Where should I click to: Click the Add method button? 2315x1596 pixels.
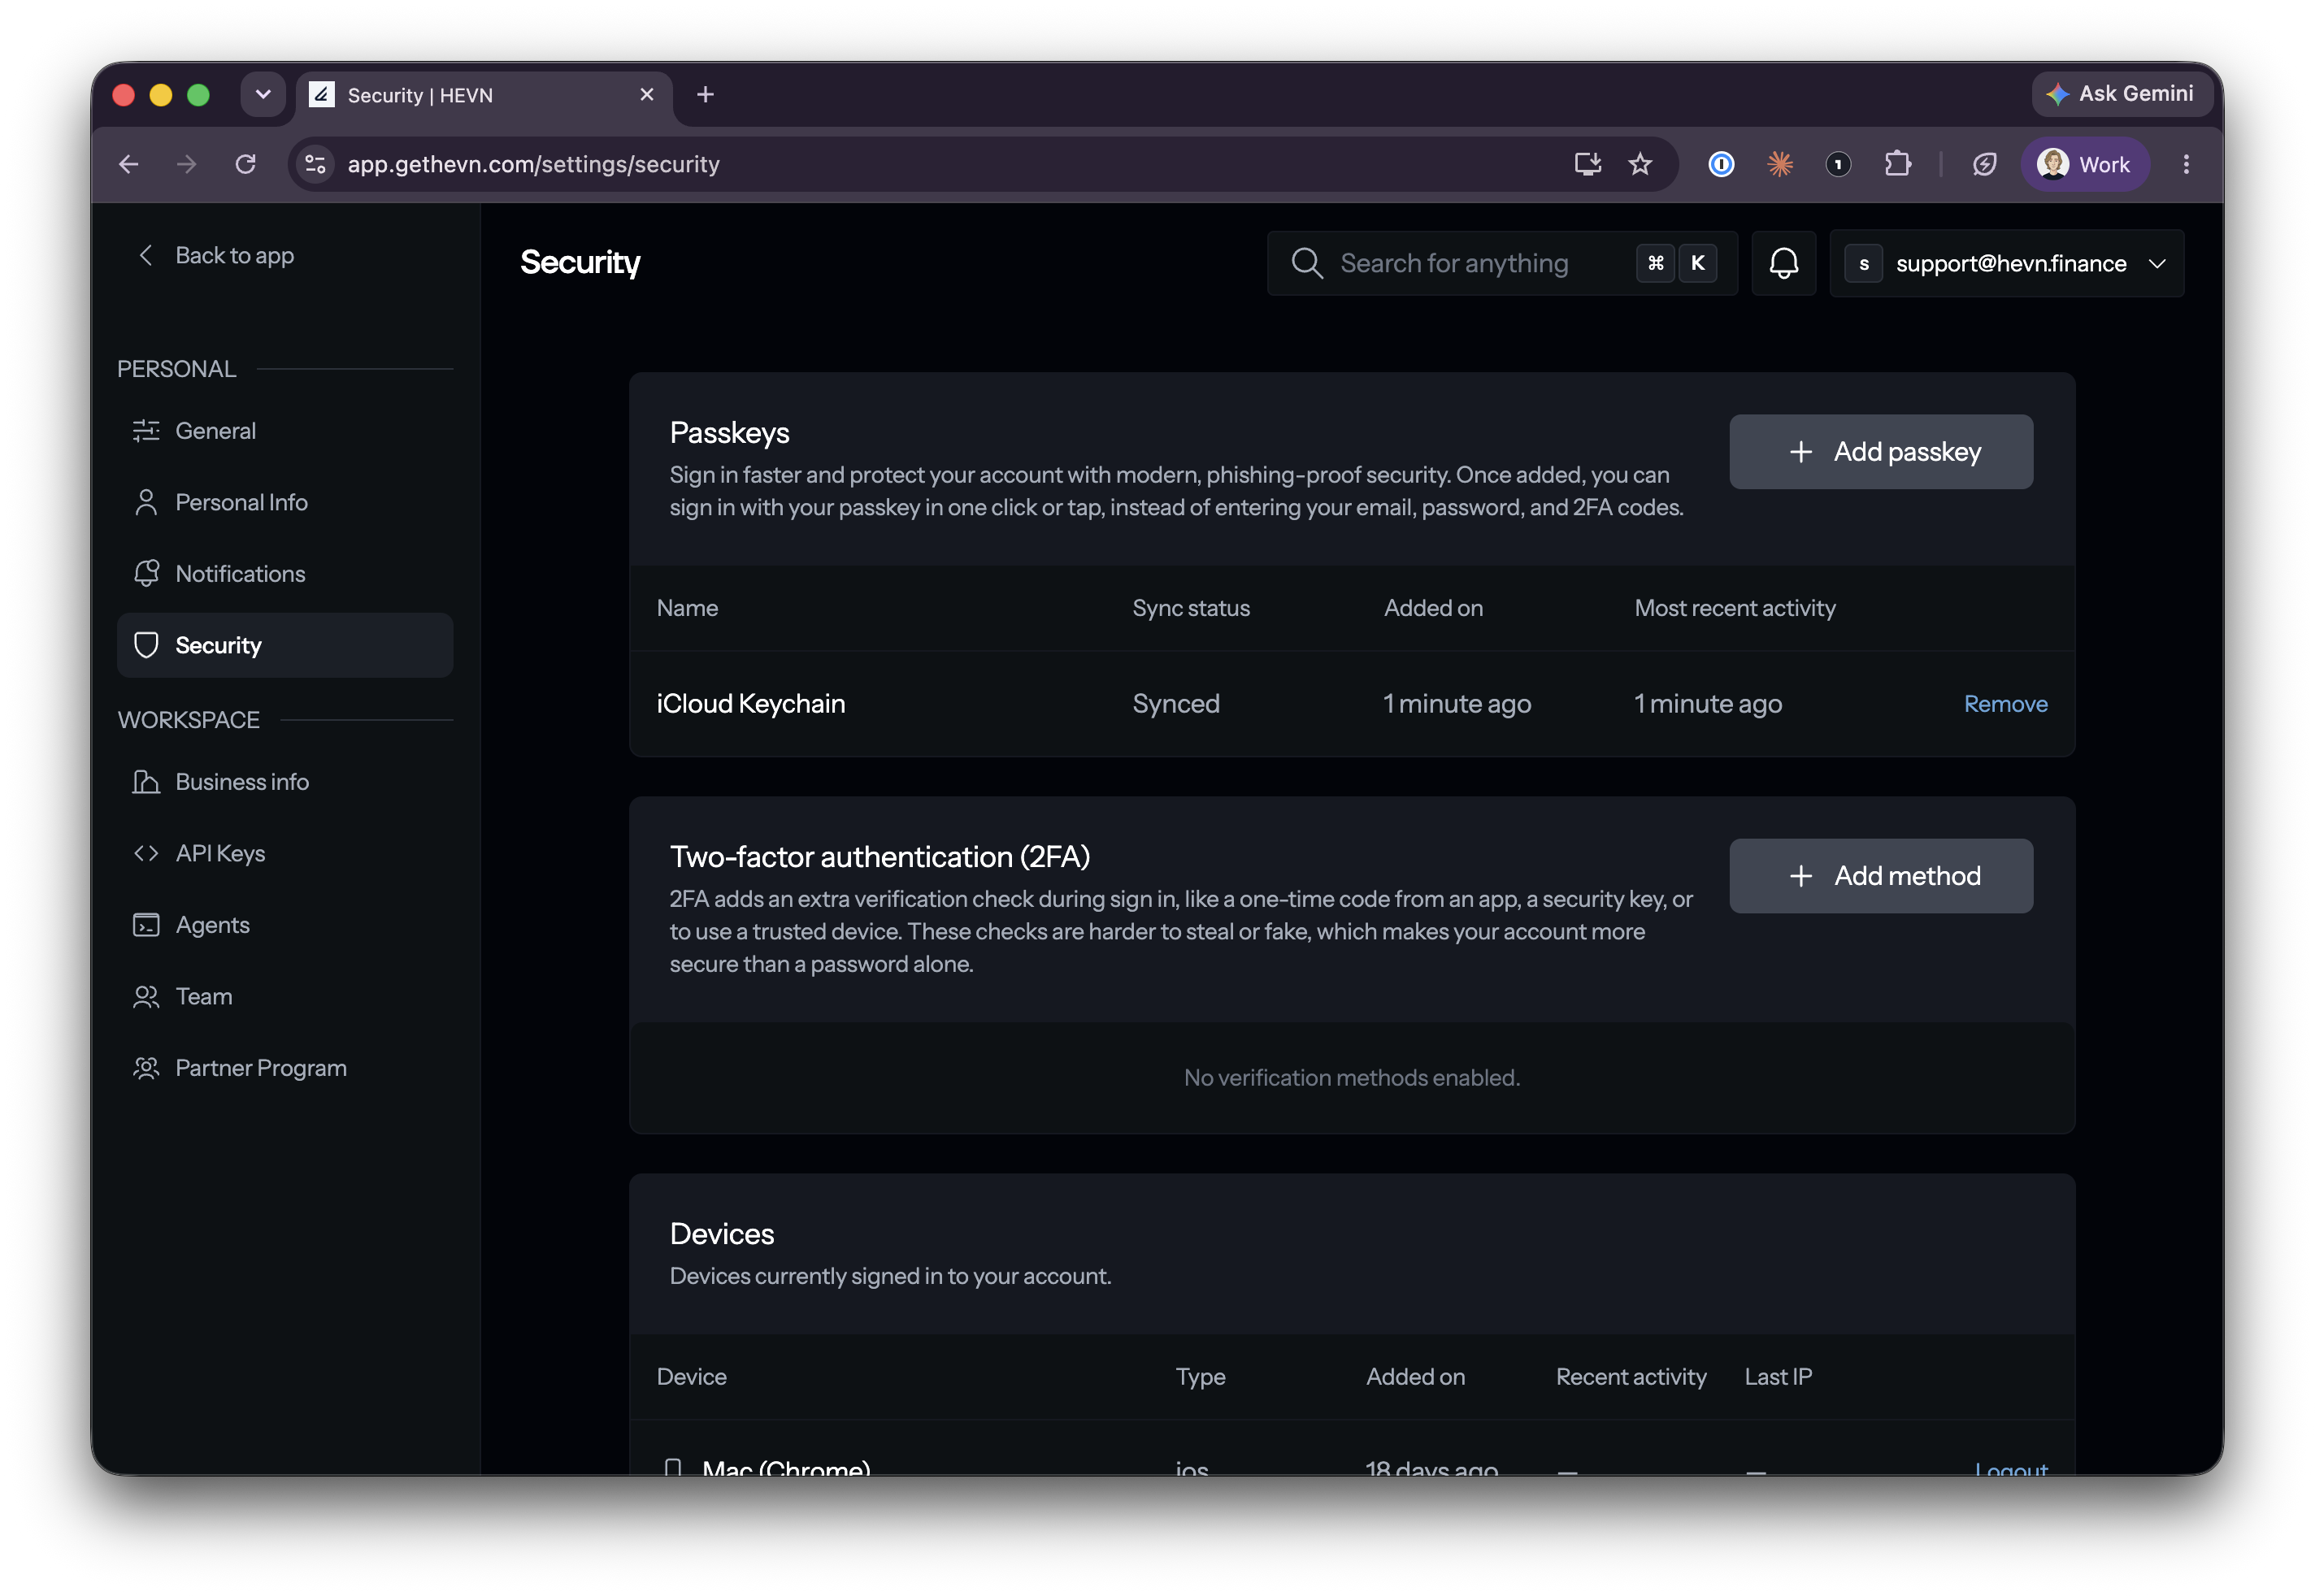(1880, 876)
